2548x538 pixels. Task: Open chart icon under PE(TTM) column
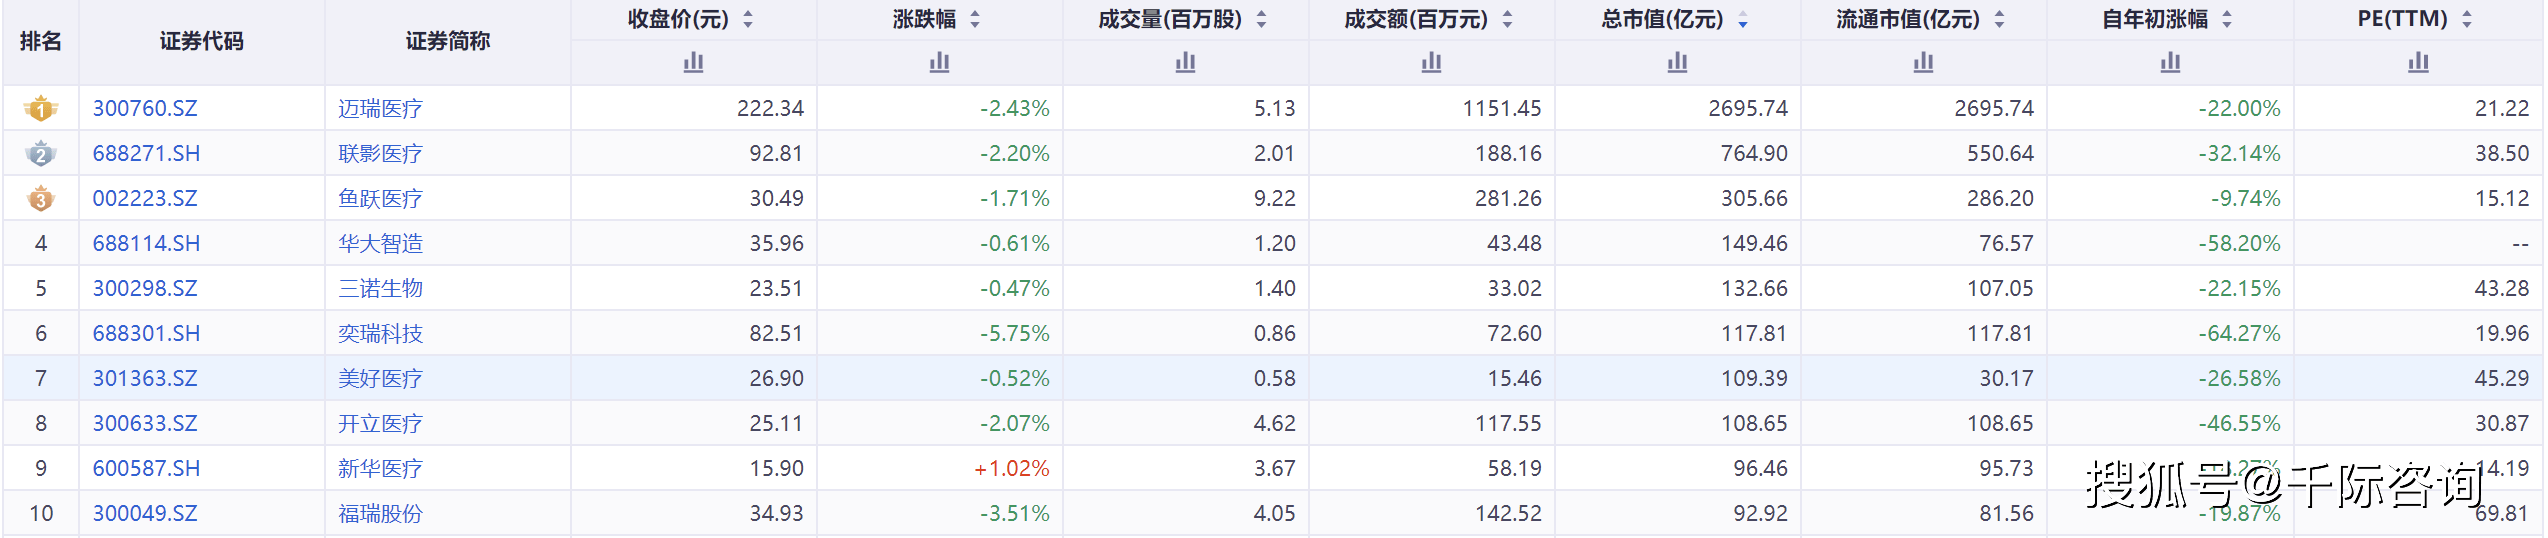[x=2418, y=63]
